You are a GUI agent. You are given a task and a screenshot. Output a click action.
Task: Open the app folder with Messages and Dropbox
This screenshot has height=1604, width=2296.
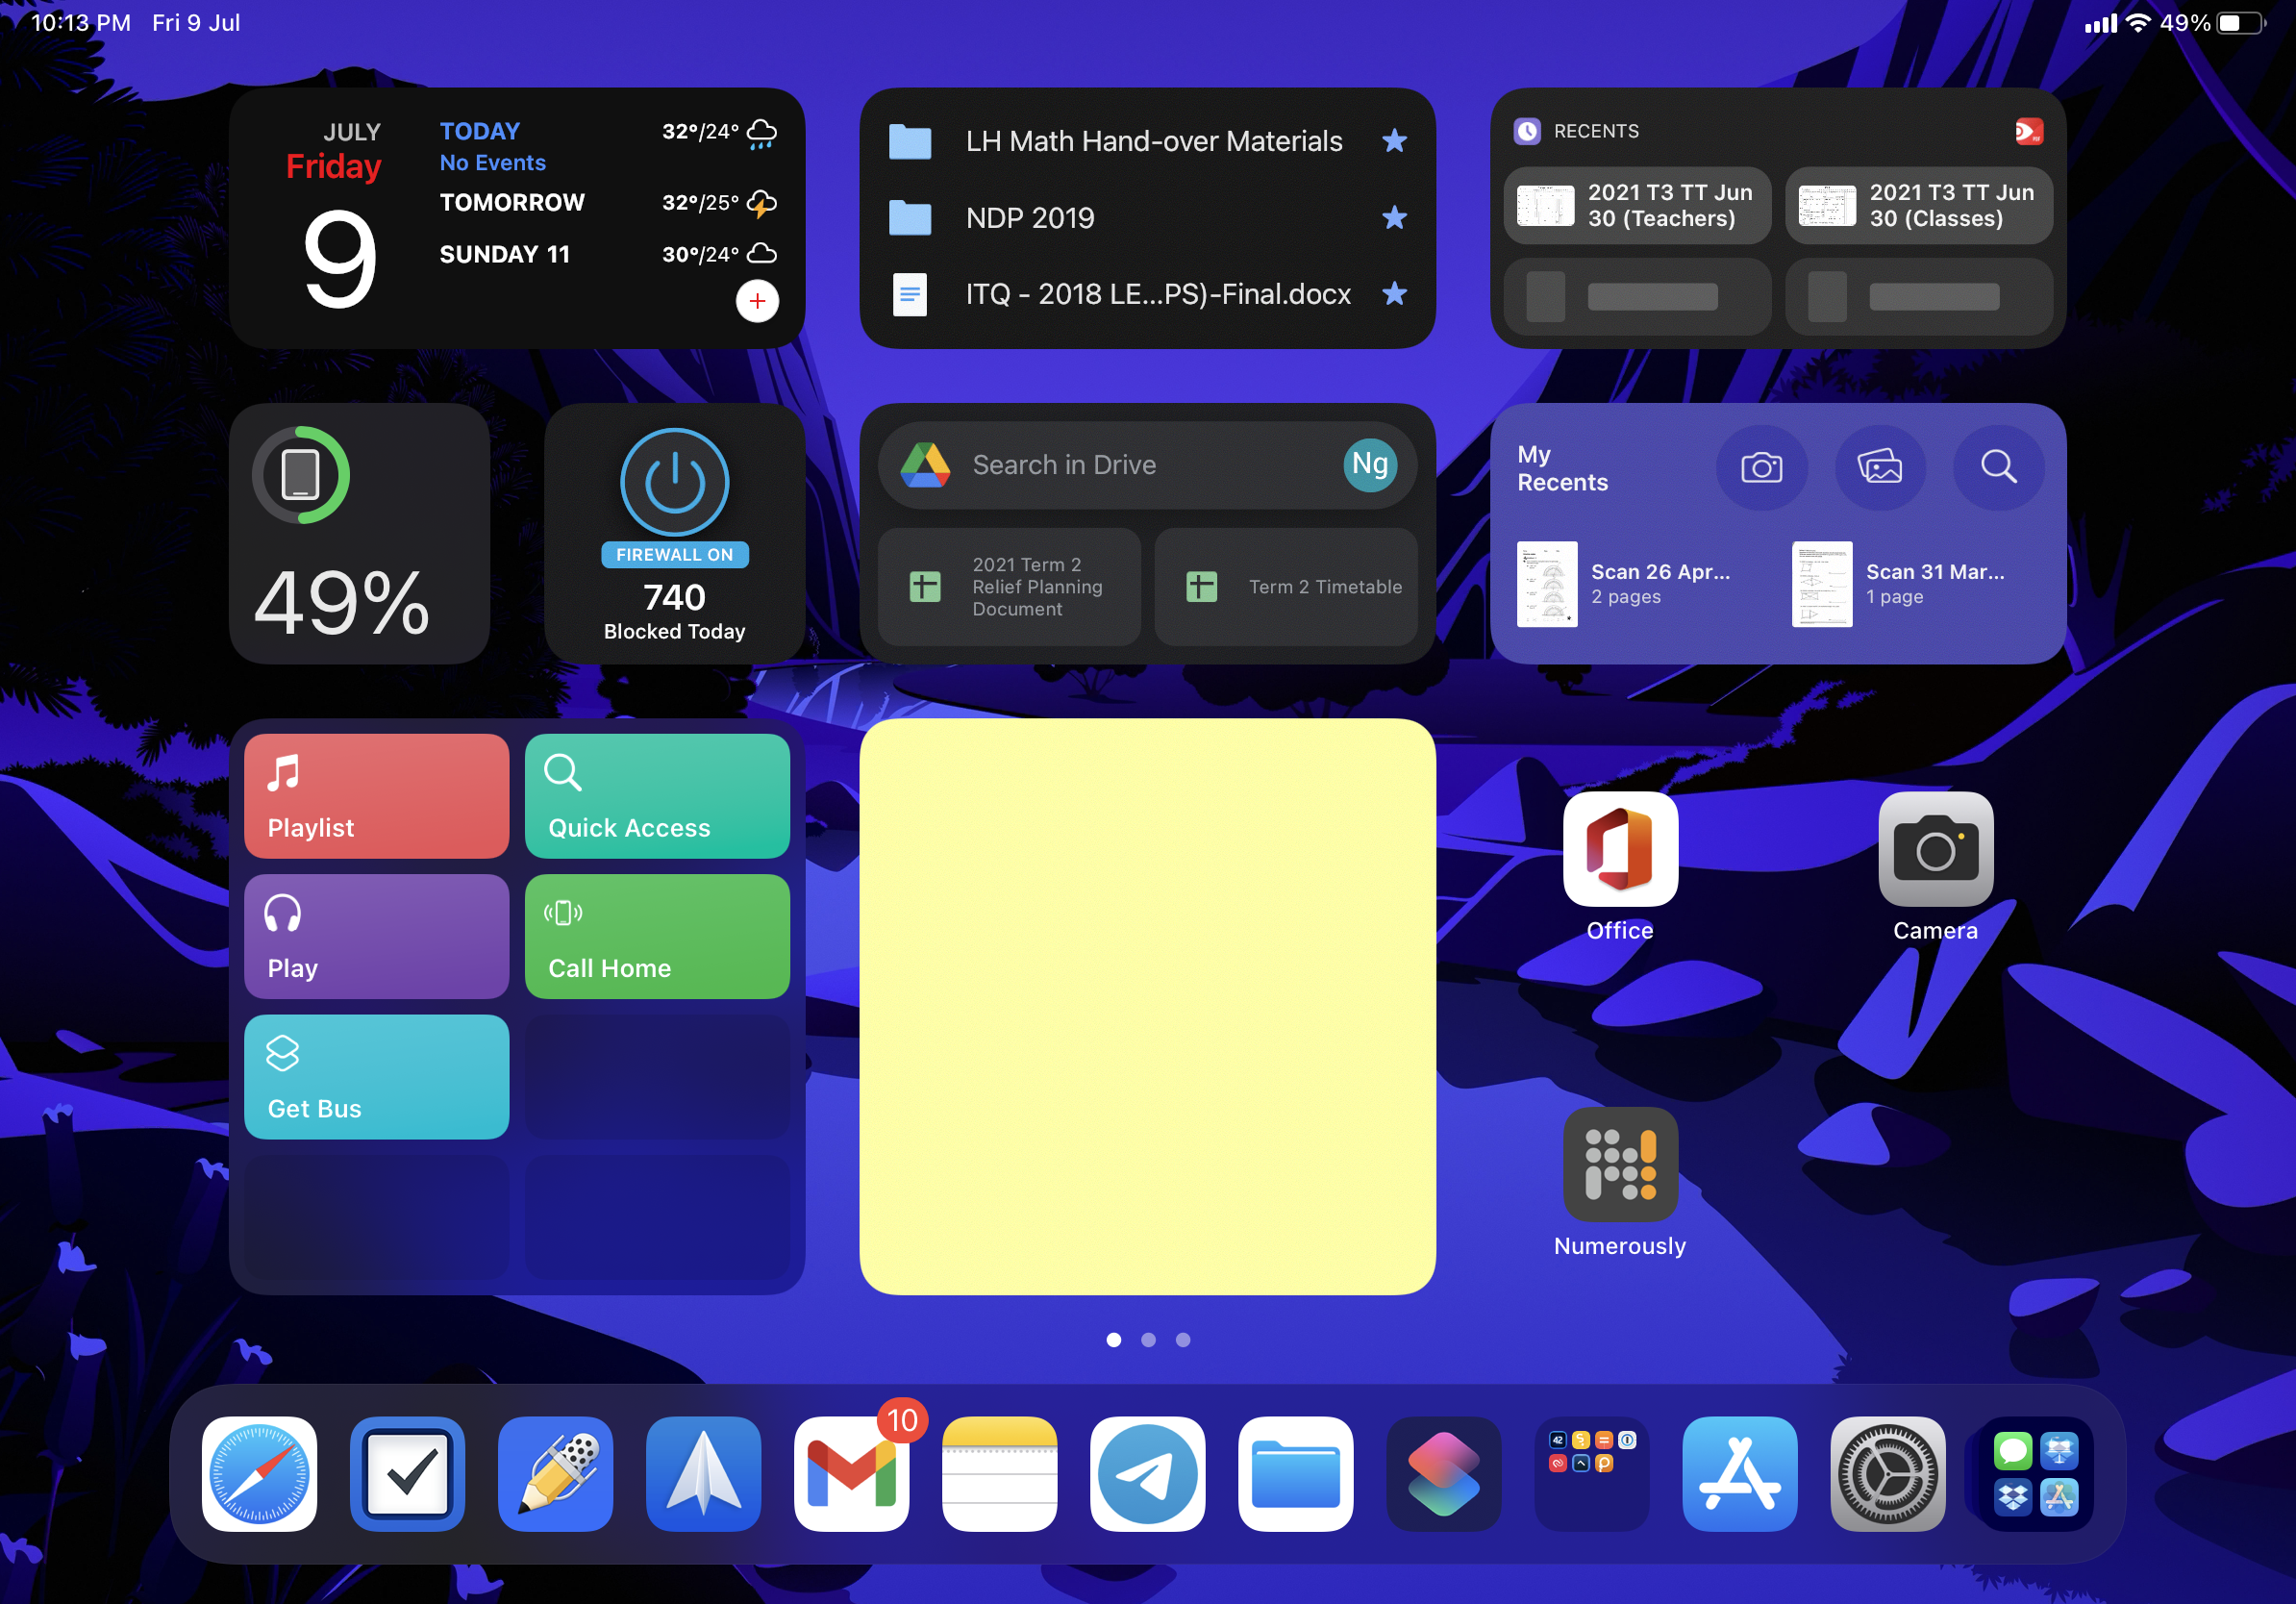[2035, 1473]
